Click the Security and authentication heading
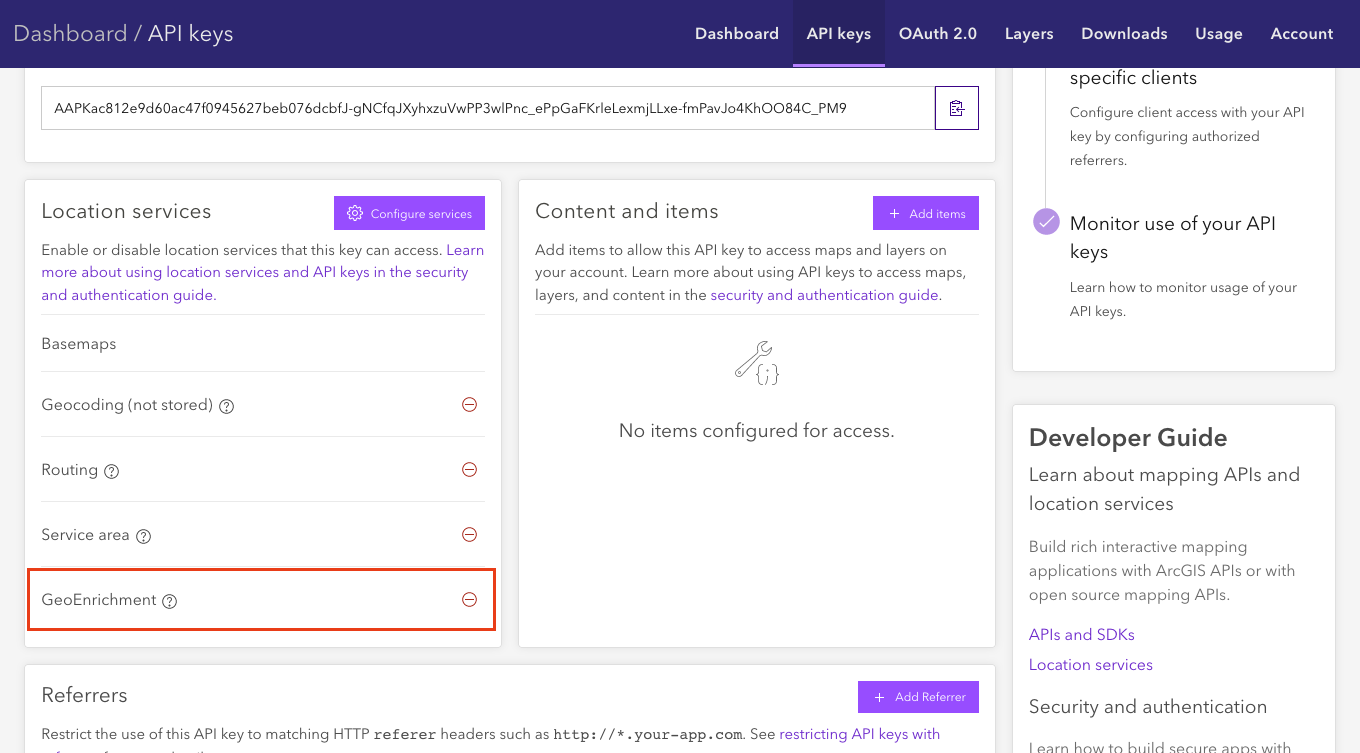Screen dimensions: 1360x753 tap(1148, 707)
